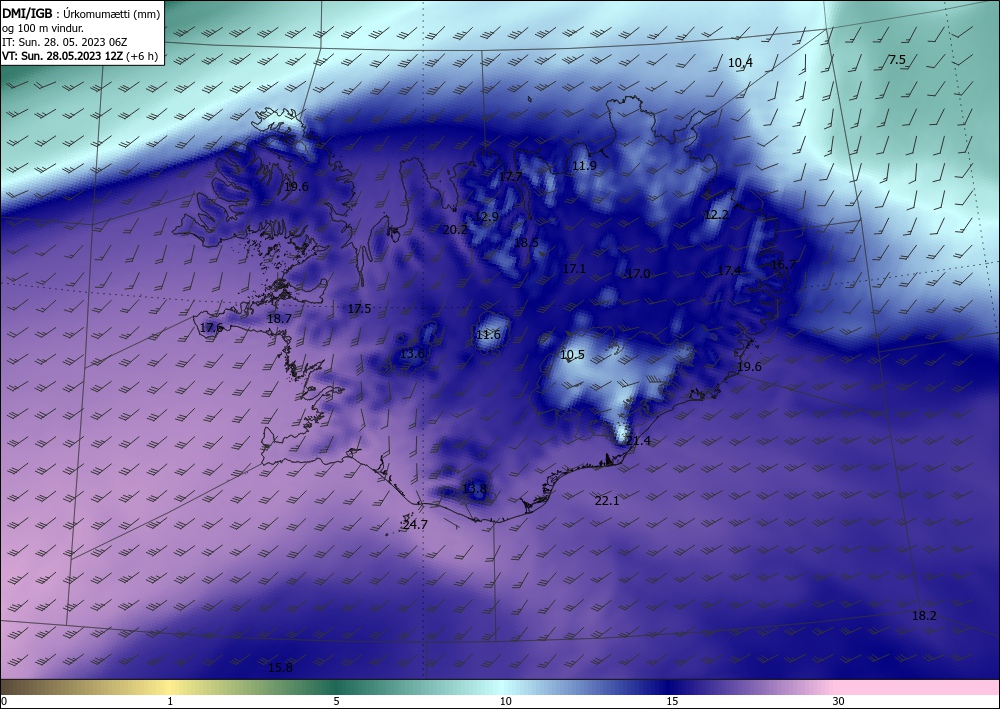Click the 24.7 value label
This screenshot has height=709, width=1000.
click(x=415, y=525)
